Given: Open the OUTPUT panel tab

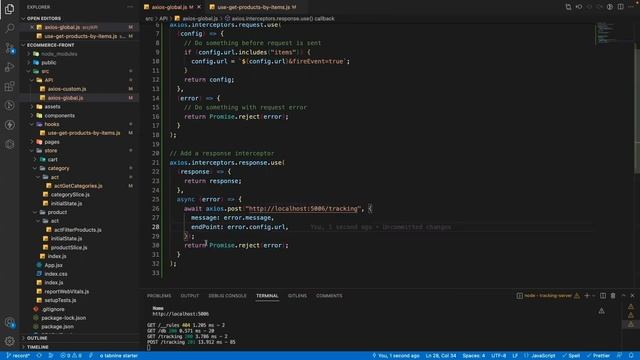Looking at the screenshot, I should (190, 296).
